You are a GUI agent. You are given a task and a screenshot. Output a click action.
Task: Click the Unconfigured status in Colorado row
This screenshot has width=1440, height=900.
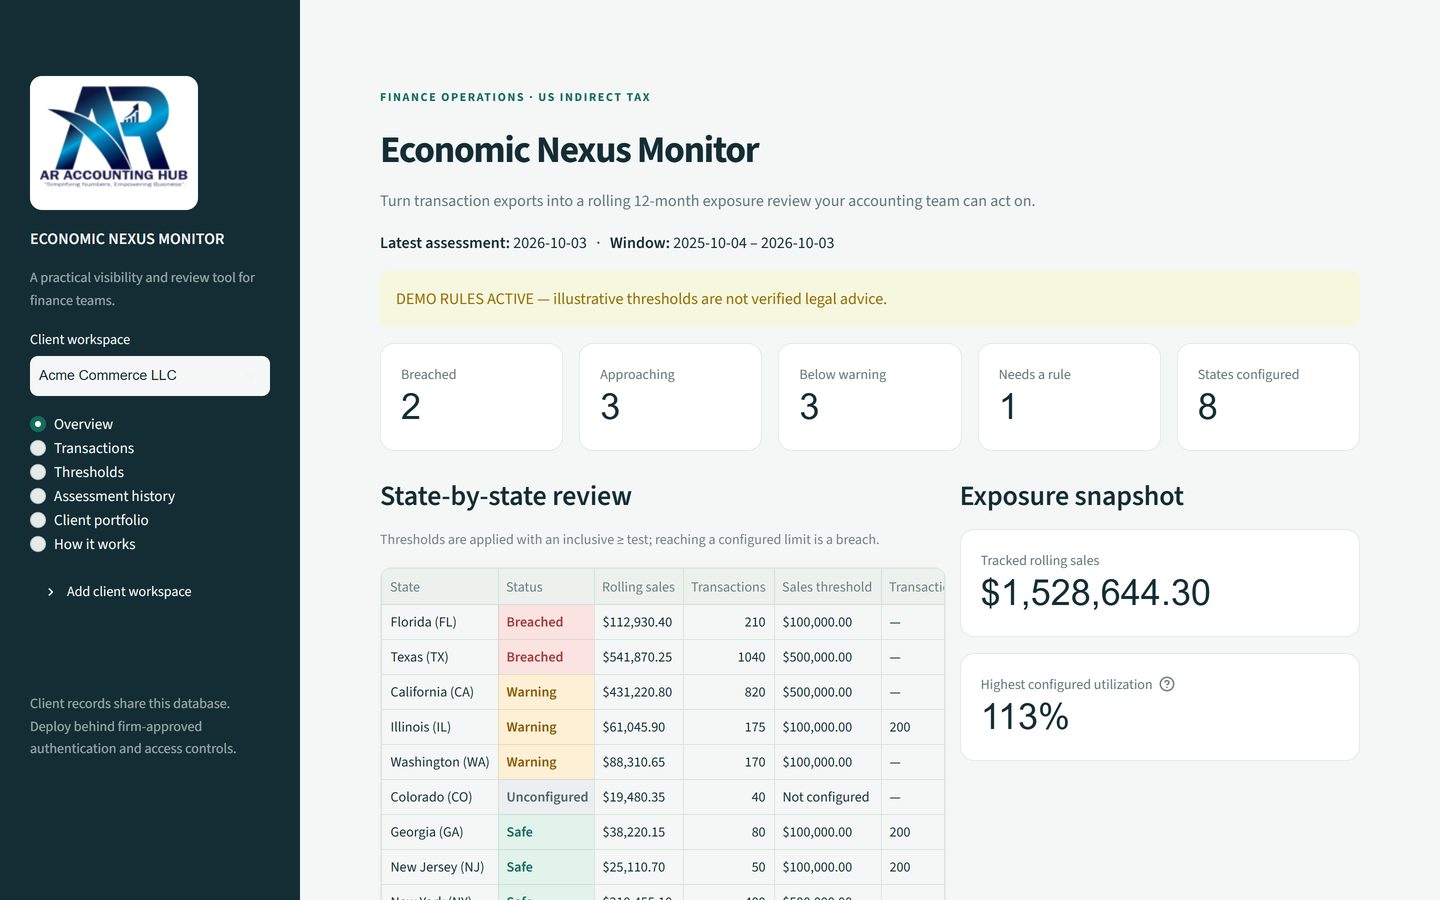click(x=546, y=797)
